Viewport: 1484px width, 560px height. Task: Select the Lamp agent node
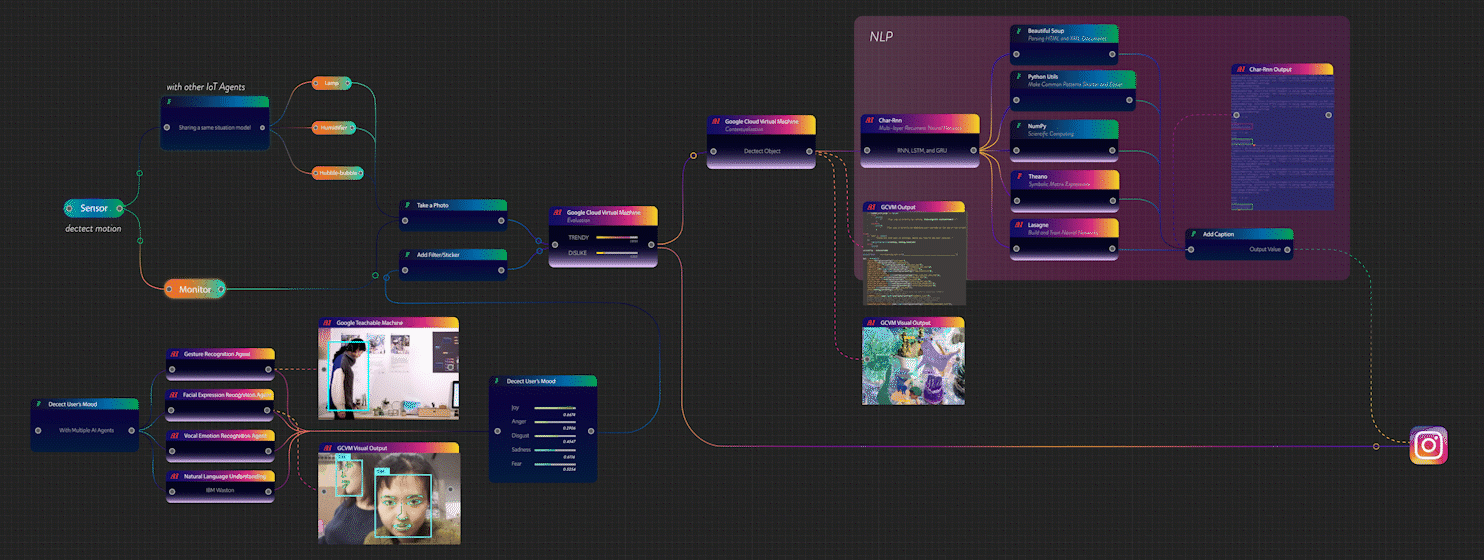[331, 83]
